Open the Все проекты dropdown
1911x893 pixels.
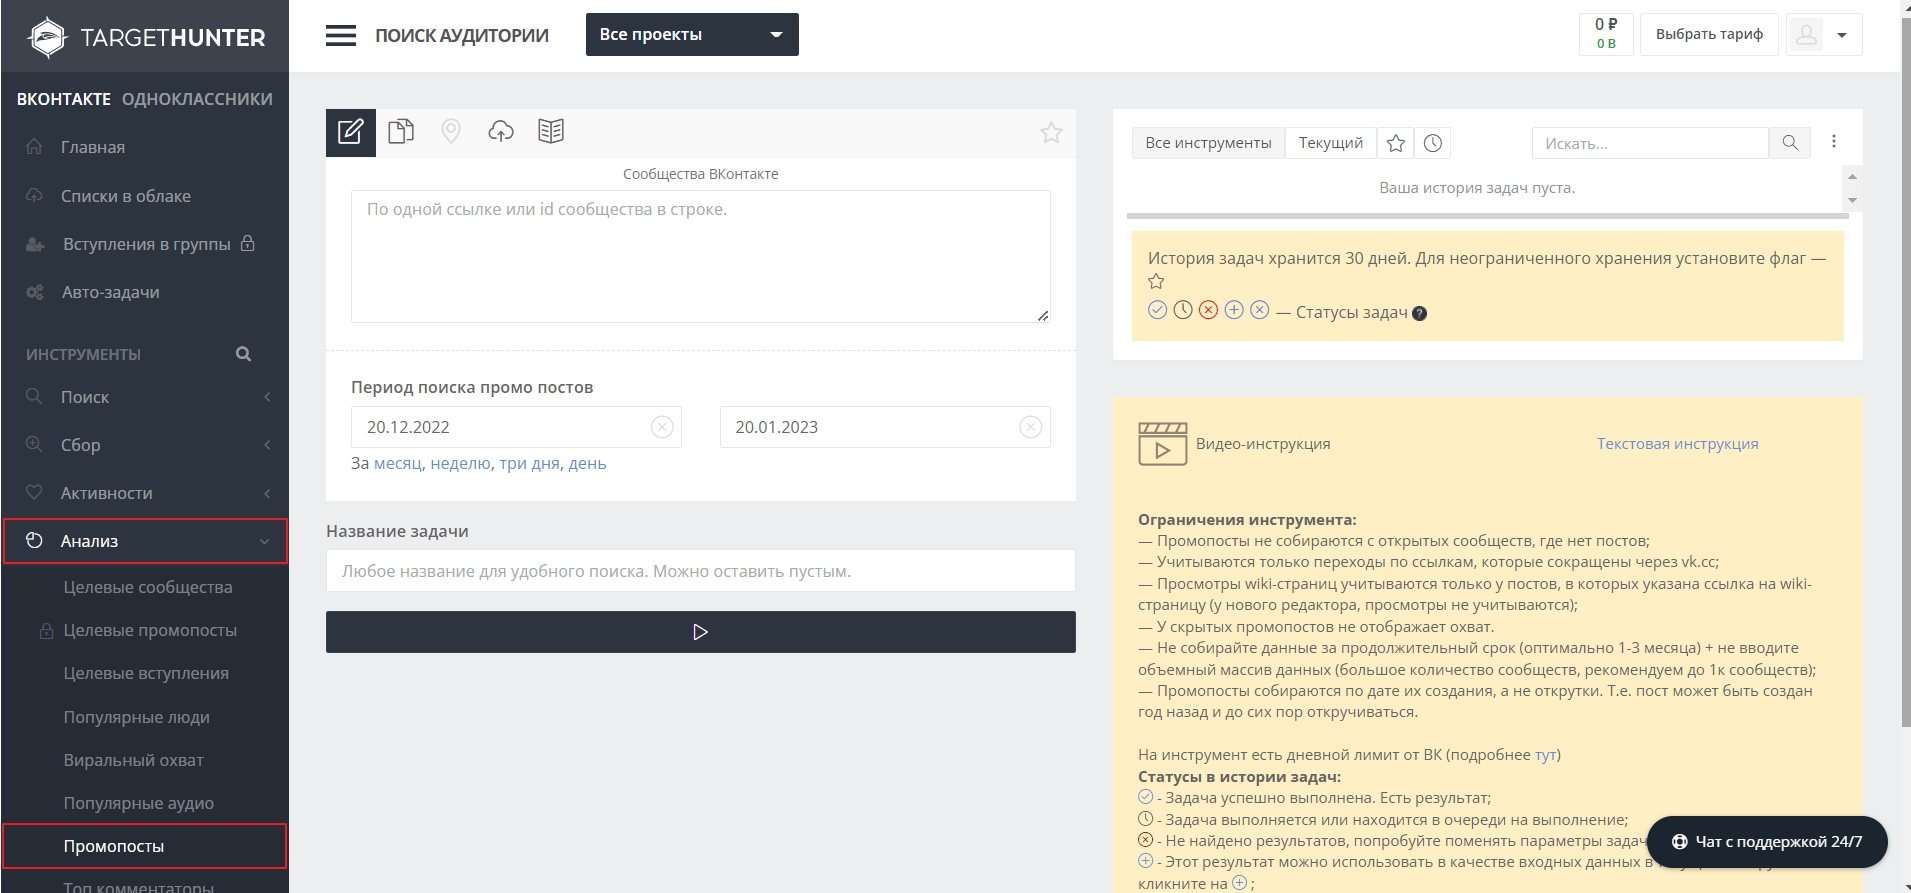(692, 35)
